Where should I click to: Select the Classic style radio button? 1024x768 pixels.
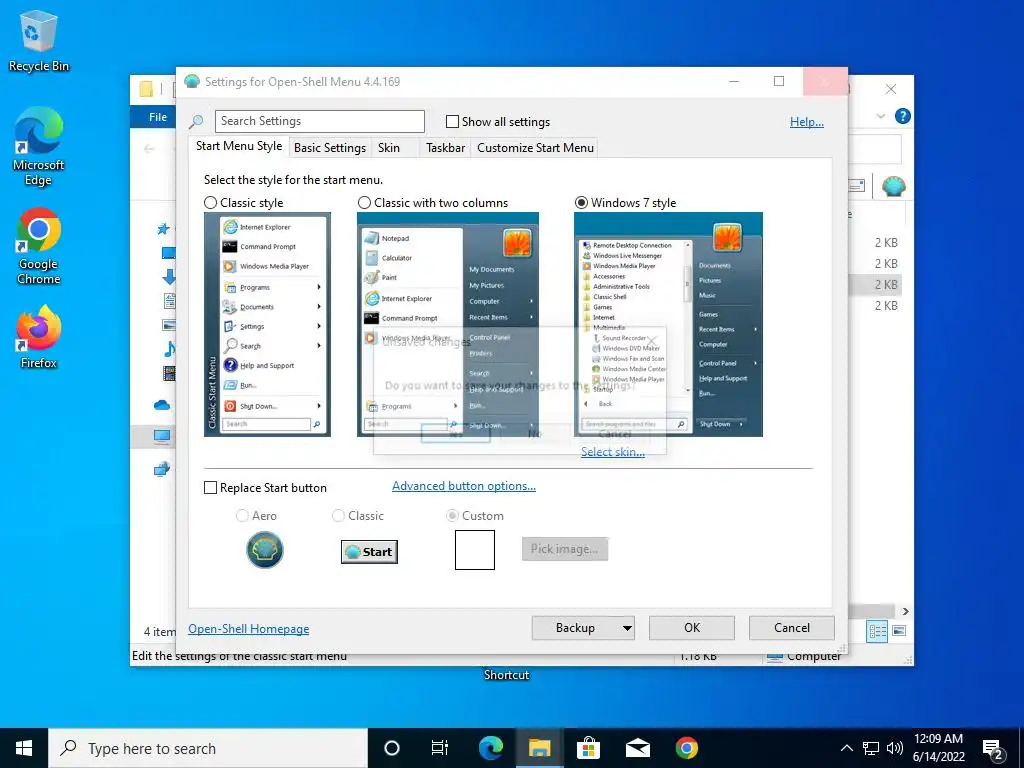(210, 202)
